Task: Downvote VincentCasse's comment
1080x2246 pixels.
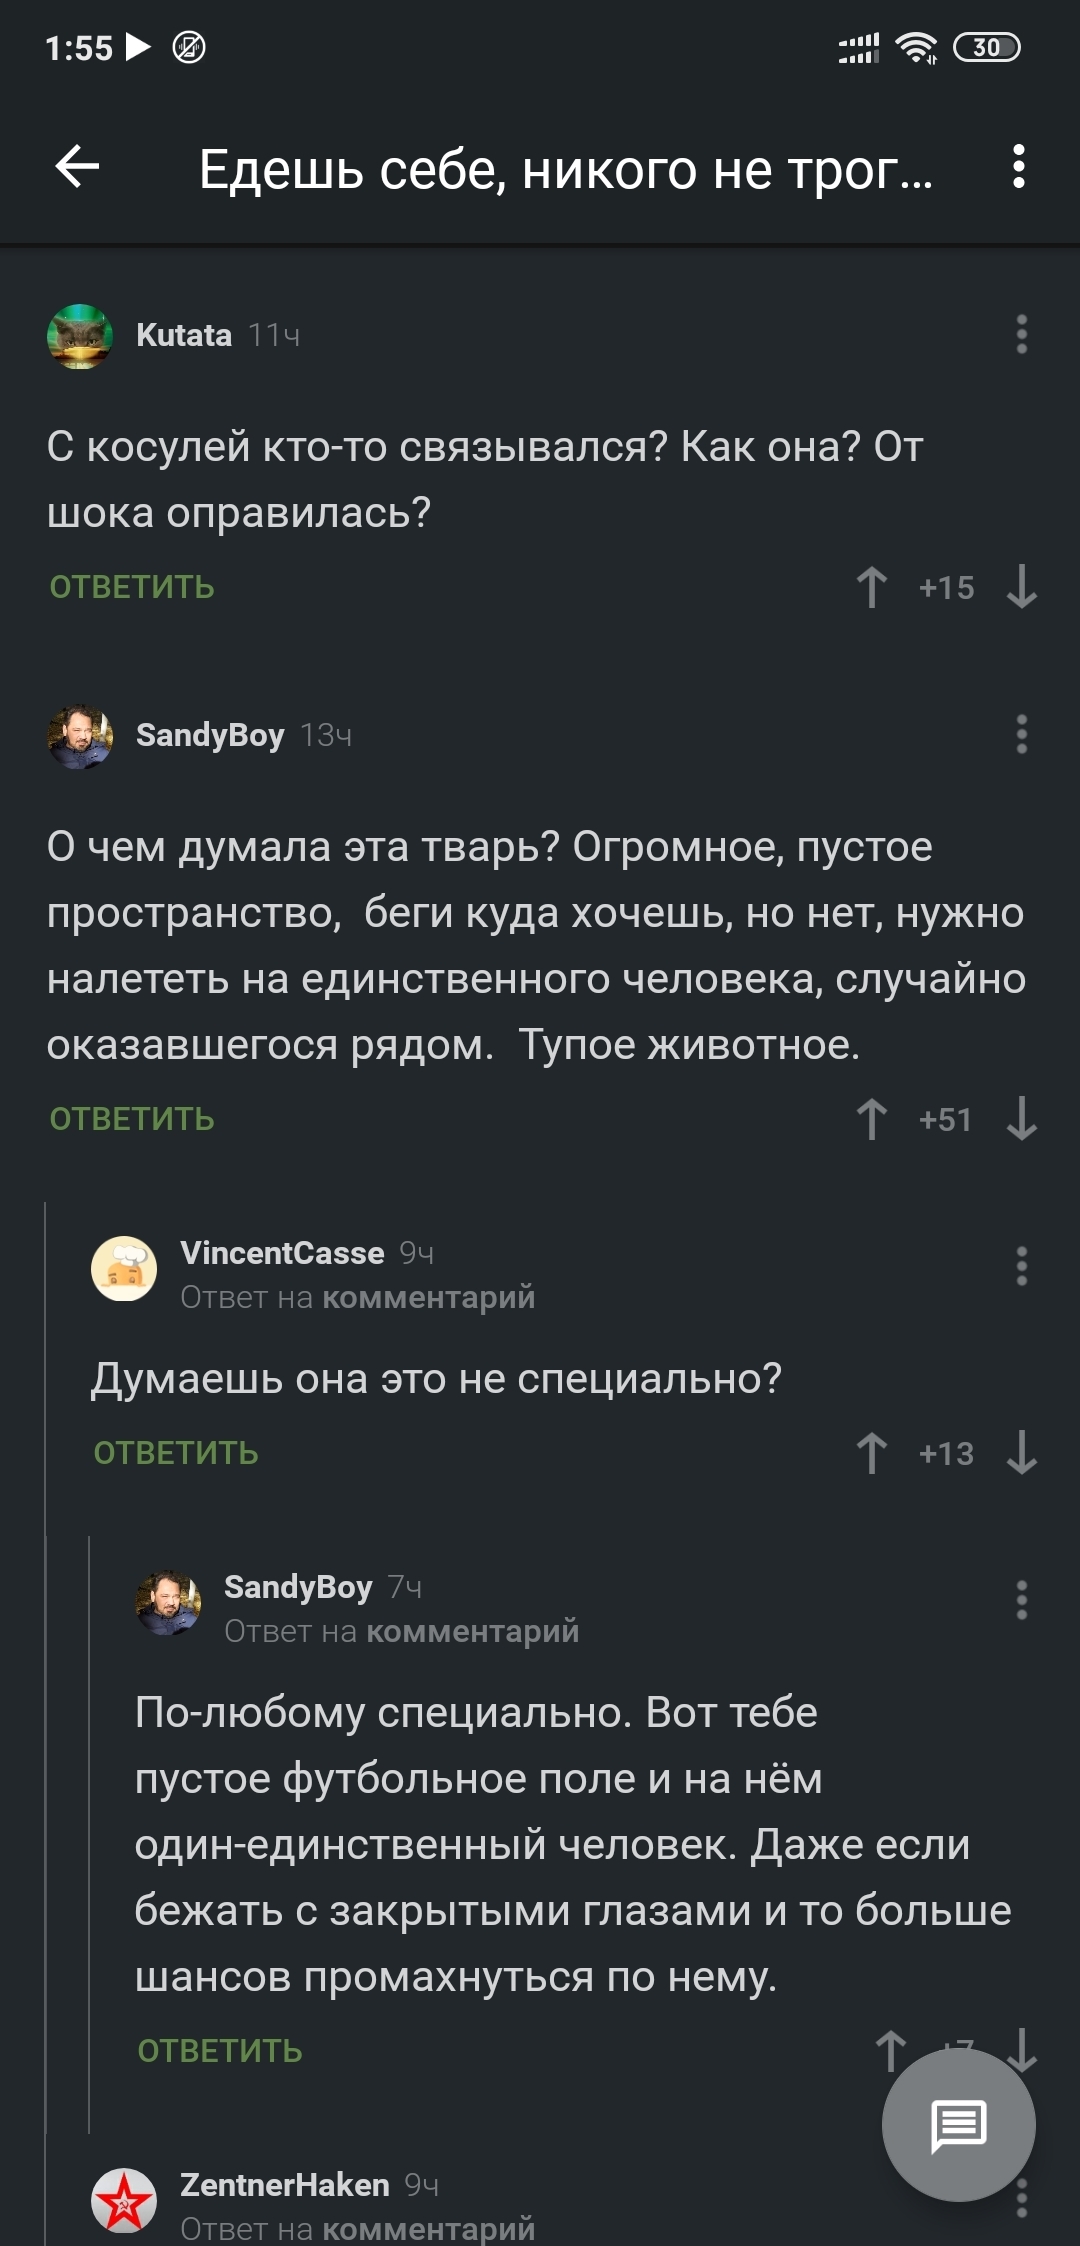Action: 1021,1453
